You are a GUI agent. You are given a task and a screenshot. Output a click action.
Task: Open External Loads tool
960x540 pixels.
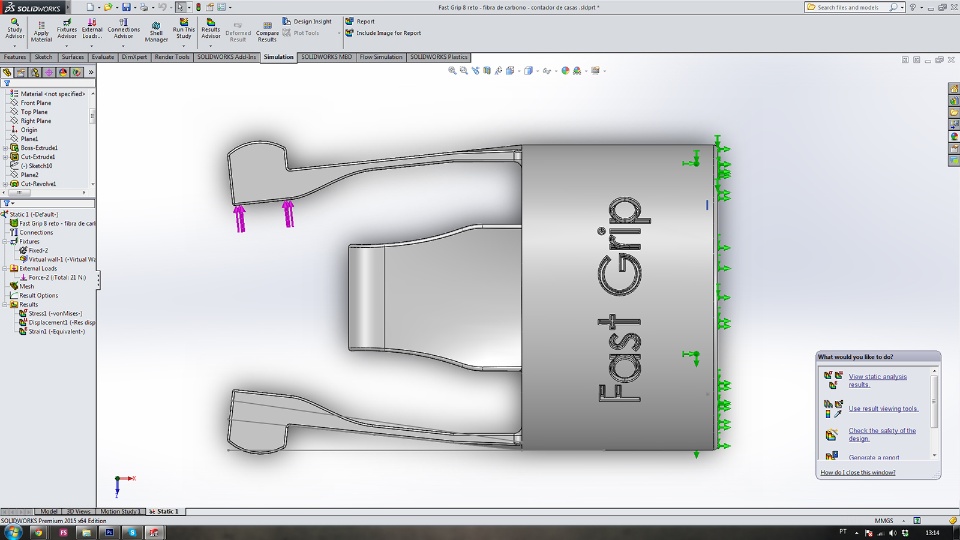tap(92, 29)
